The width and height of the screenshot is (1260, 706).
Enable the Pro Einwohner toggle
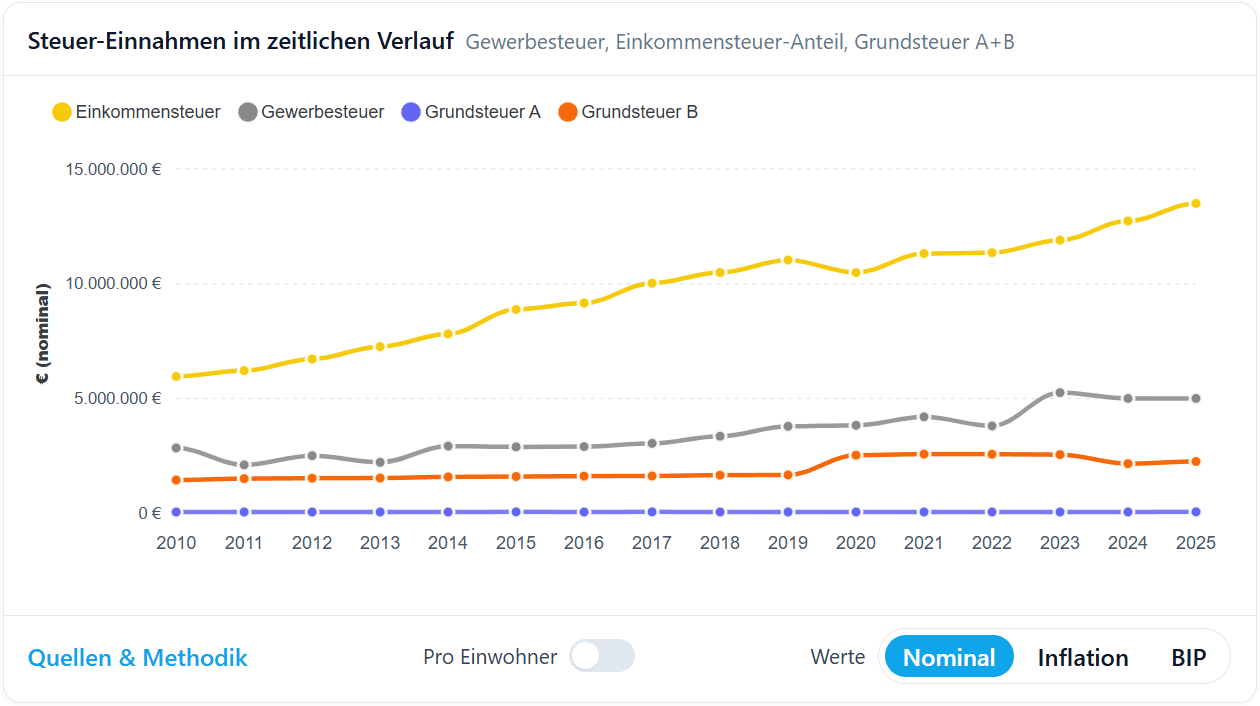pyautogui.click(x=601, y=656)
